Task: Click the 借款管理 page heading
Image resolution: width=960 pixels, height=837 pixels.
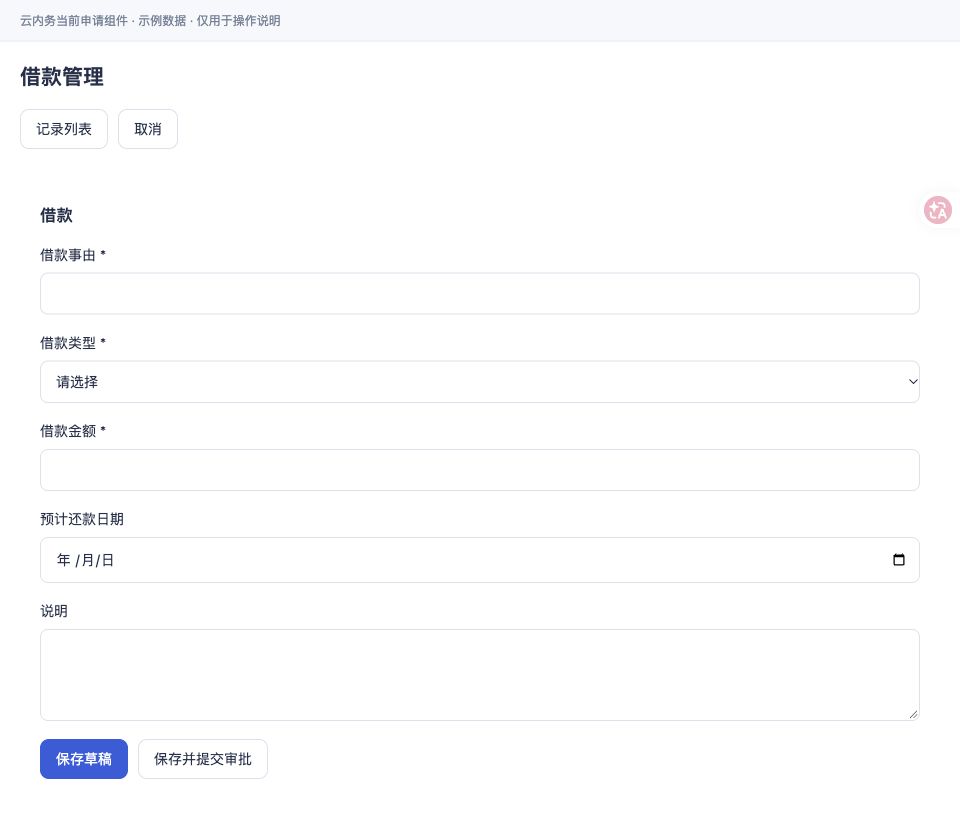Action: coord(62,77)
